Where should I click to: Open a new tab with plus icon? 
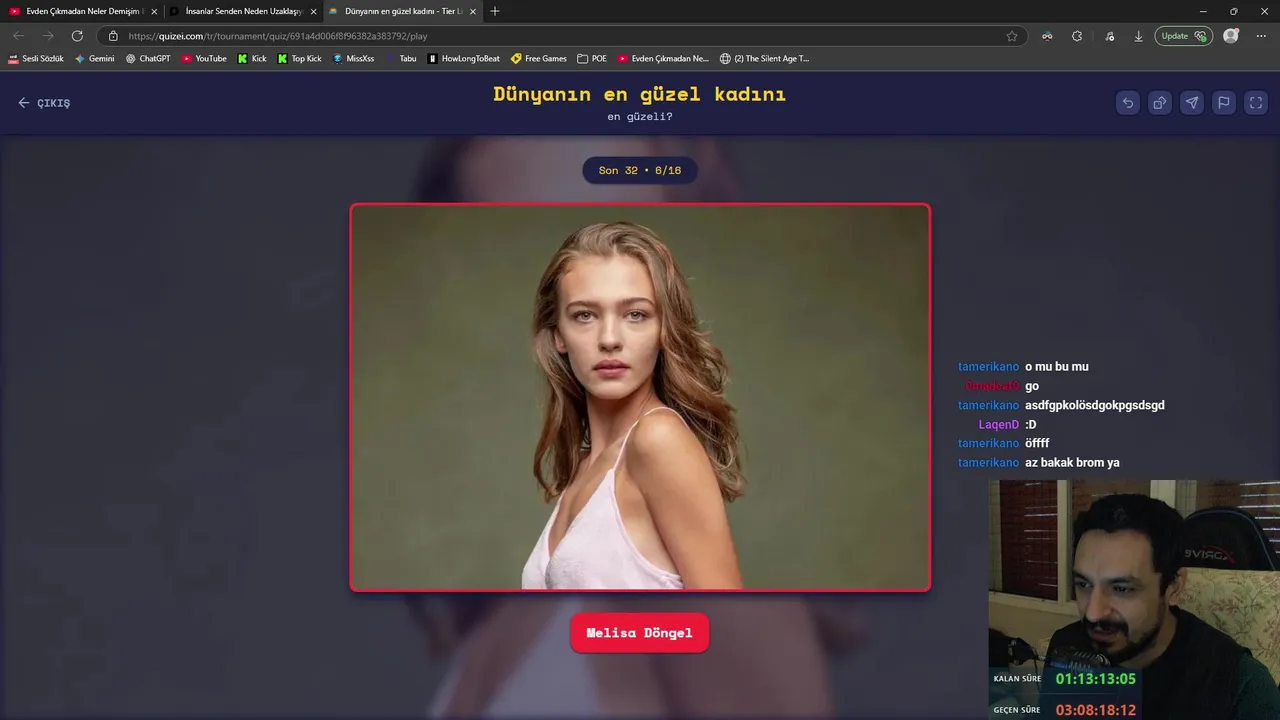click(x=495, y=11)
